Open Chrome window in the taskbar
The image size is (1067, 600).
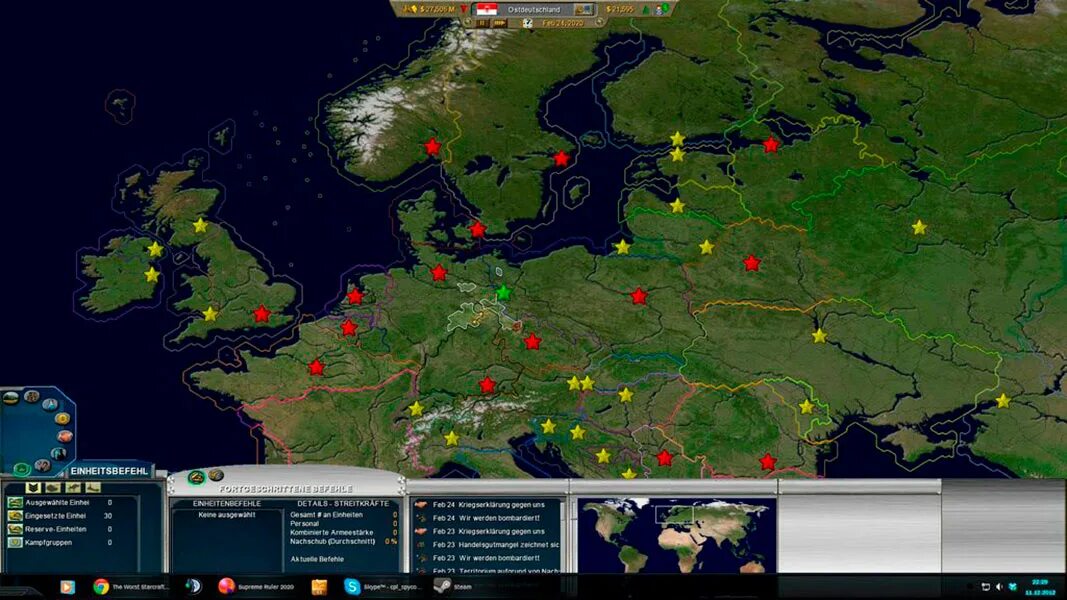click(x=130, y=587)
